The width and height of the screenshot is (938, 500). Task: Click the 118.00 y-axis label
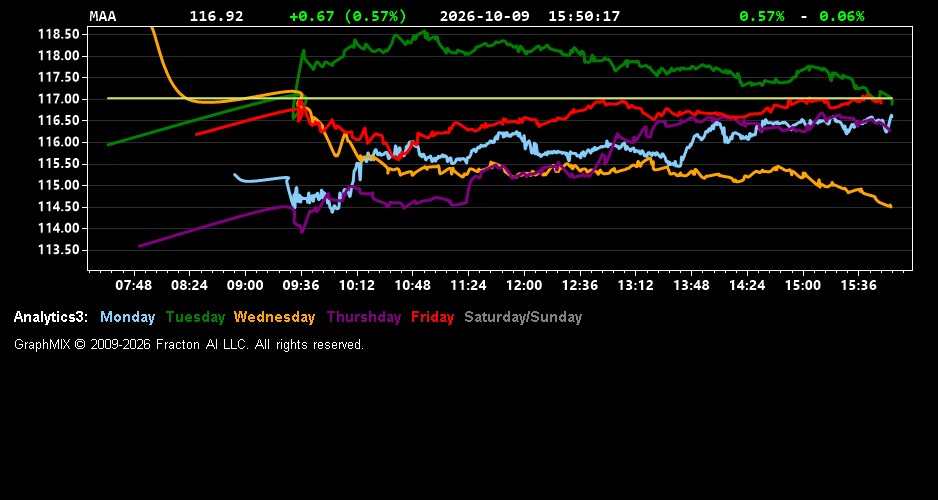(59, 56)
